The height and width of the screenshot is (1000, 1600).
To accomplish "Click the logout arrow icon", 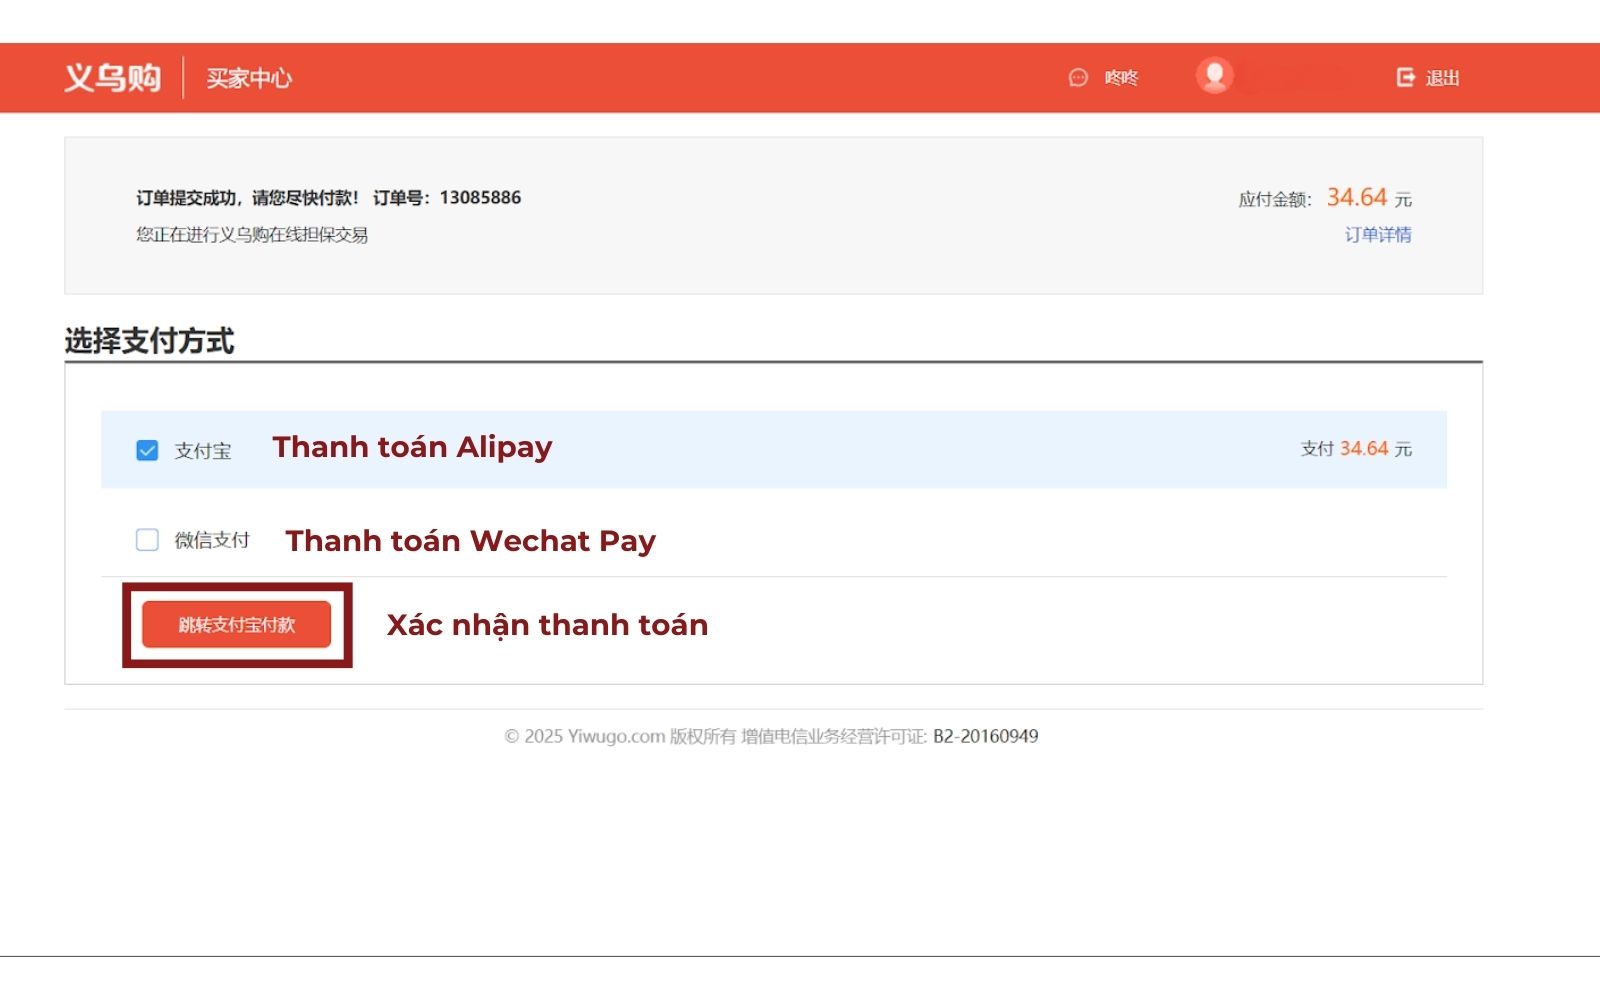I will (1405, 77).
